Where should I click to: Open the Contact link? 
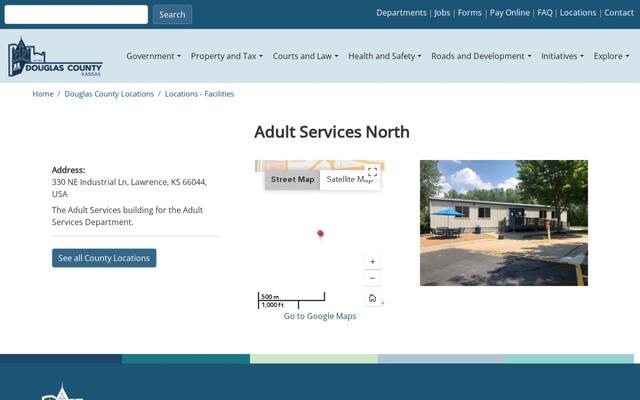(619, 13)
